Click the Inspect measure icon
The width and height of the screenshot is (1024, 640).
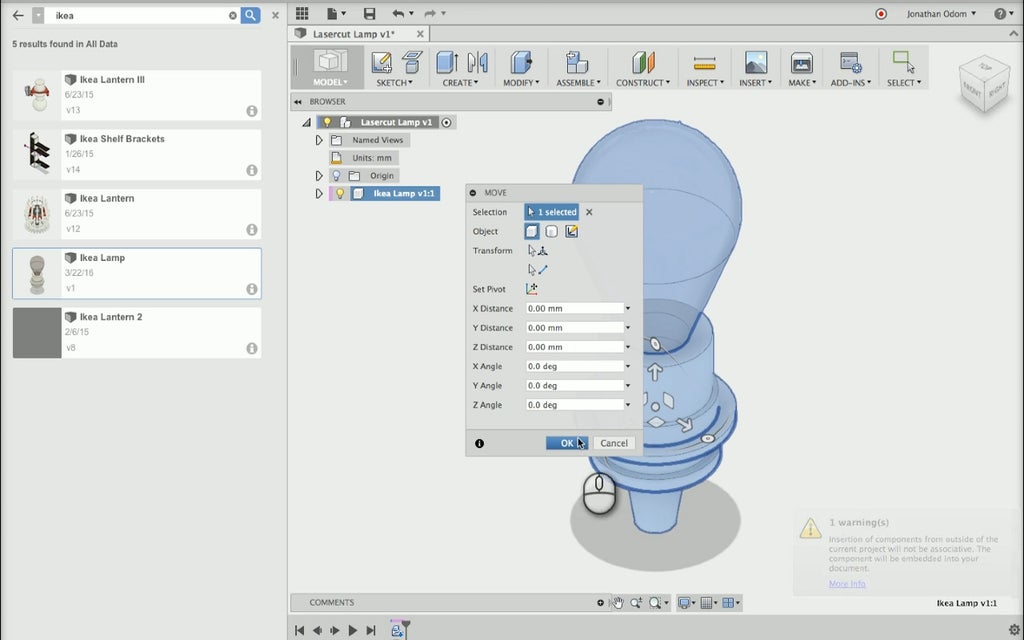(x=704, y=63)
